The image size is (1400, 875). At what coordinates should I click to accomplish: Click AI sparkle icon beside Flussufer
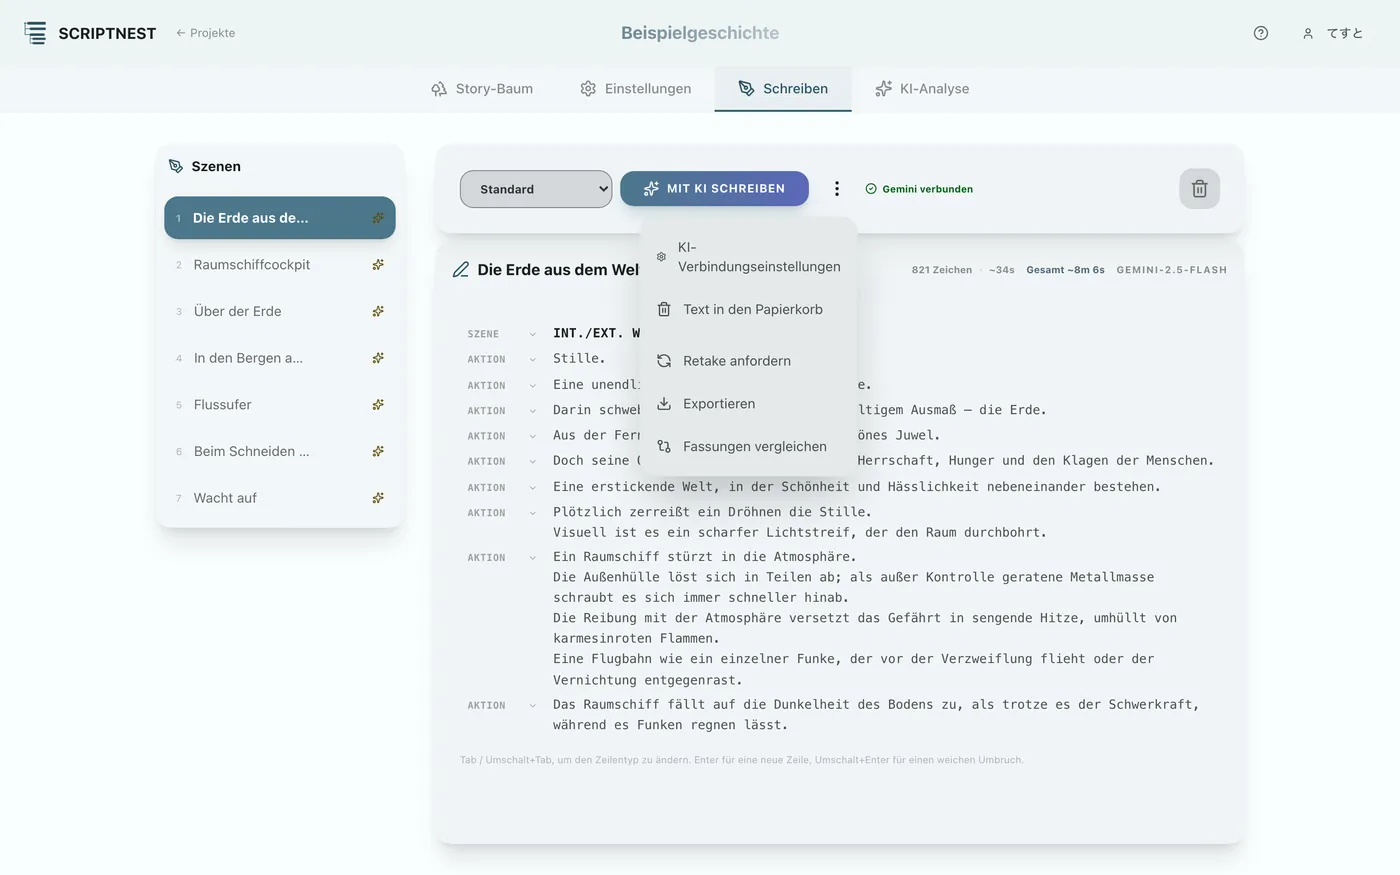(x=378, y=405)
